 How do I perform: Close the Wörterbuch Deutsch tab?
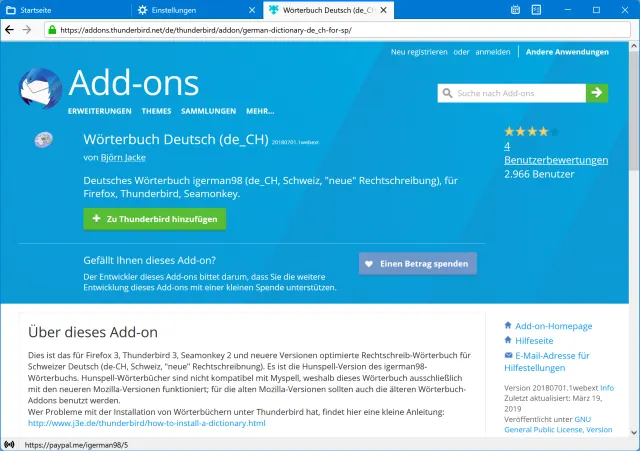click(383, 10)
